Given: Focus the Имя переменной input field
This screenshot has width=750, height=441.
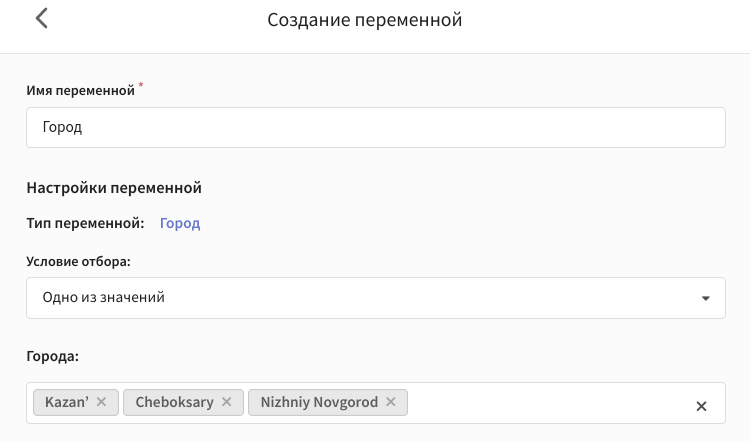Looking at the screenshot, I should coord(376,127).
